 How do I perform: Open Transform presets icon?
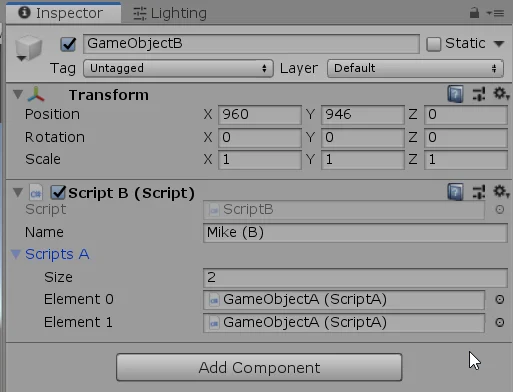479,94
